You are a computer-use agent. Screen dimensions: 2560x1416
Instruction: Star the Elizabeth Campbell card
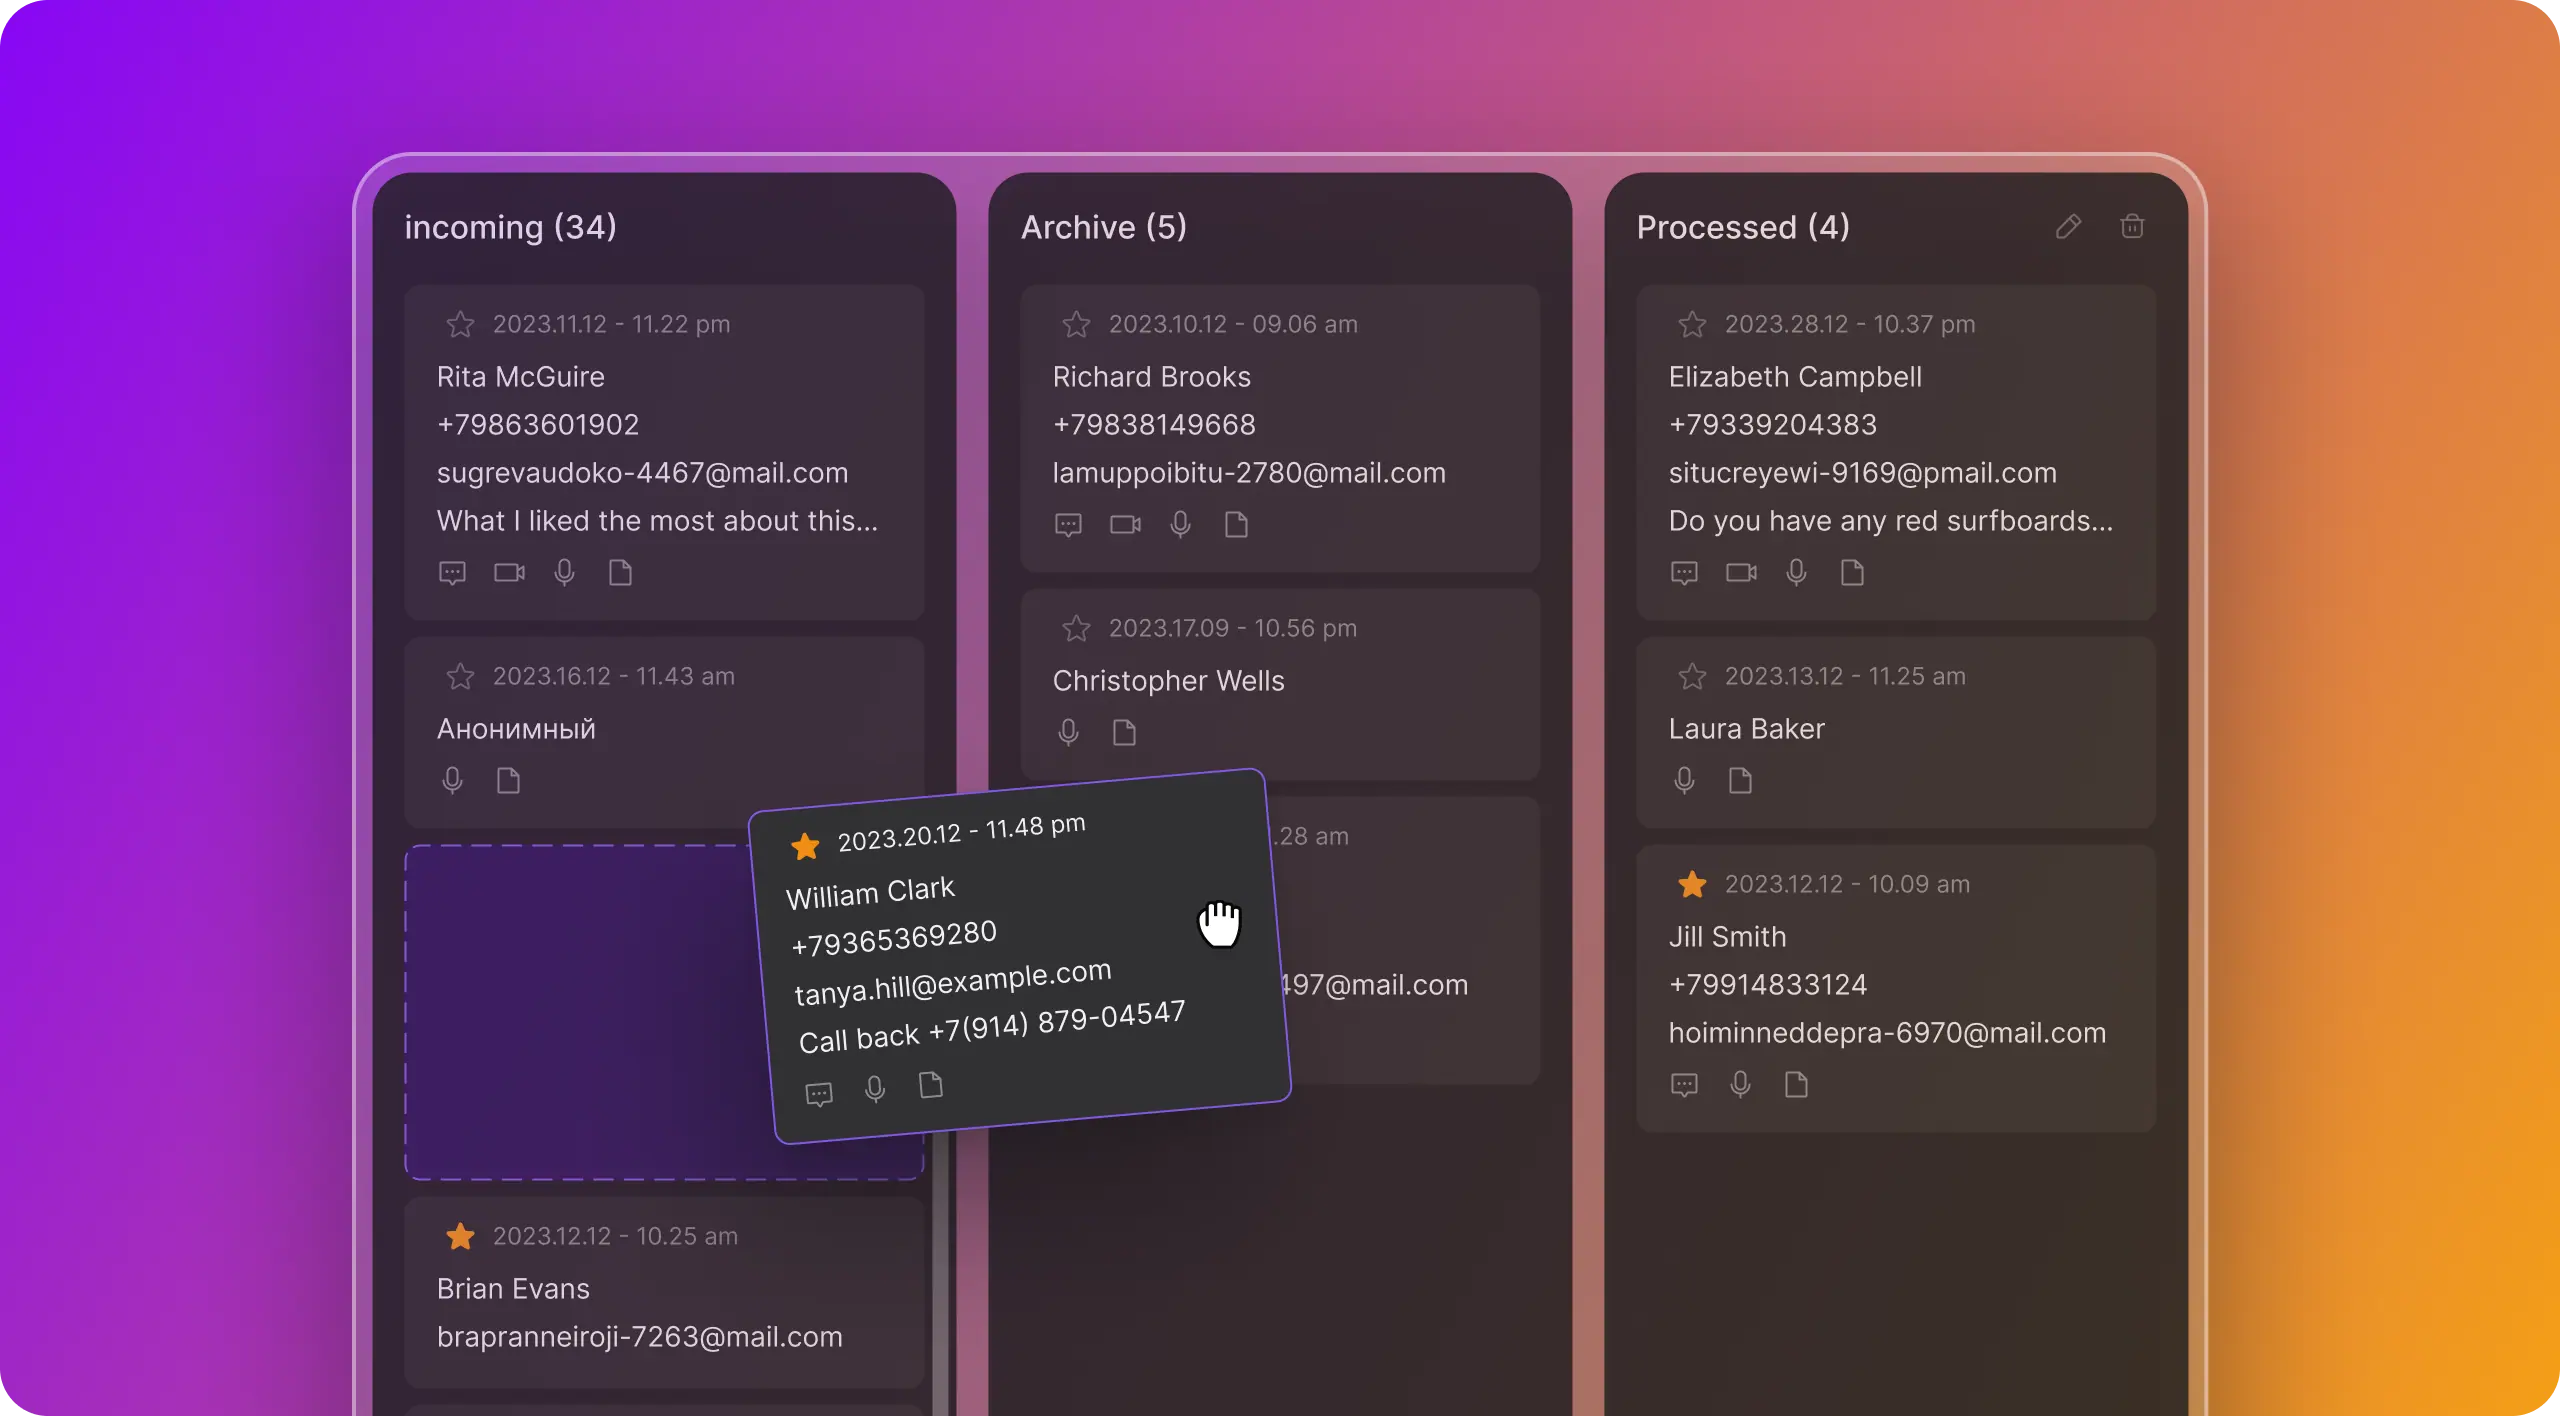point(1692,324)
